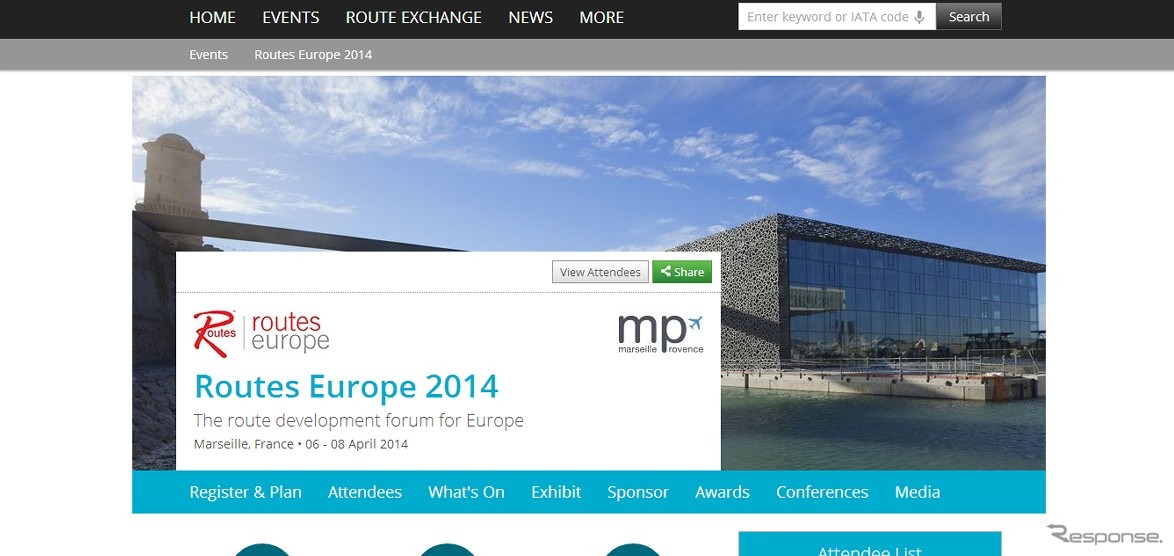
Task: Open the What's On tab
Action: click(466, 492)
